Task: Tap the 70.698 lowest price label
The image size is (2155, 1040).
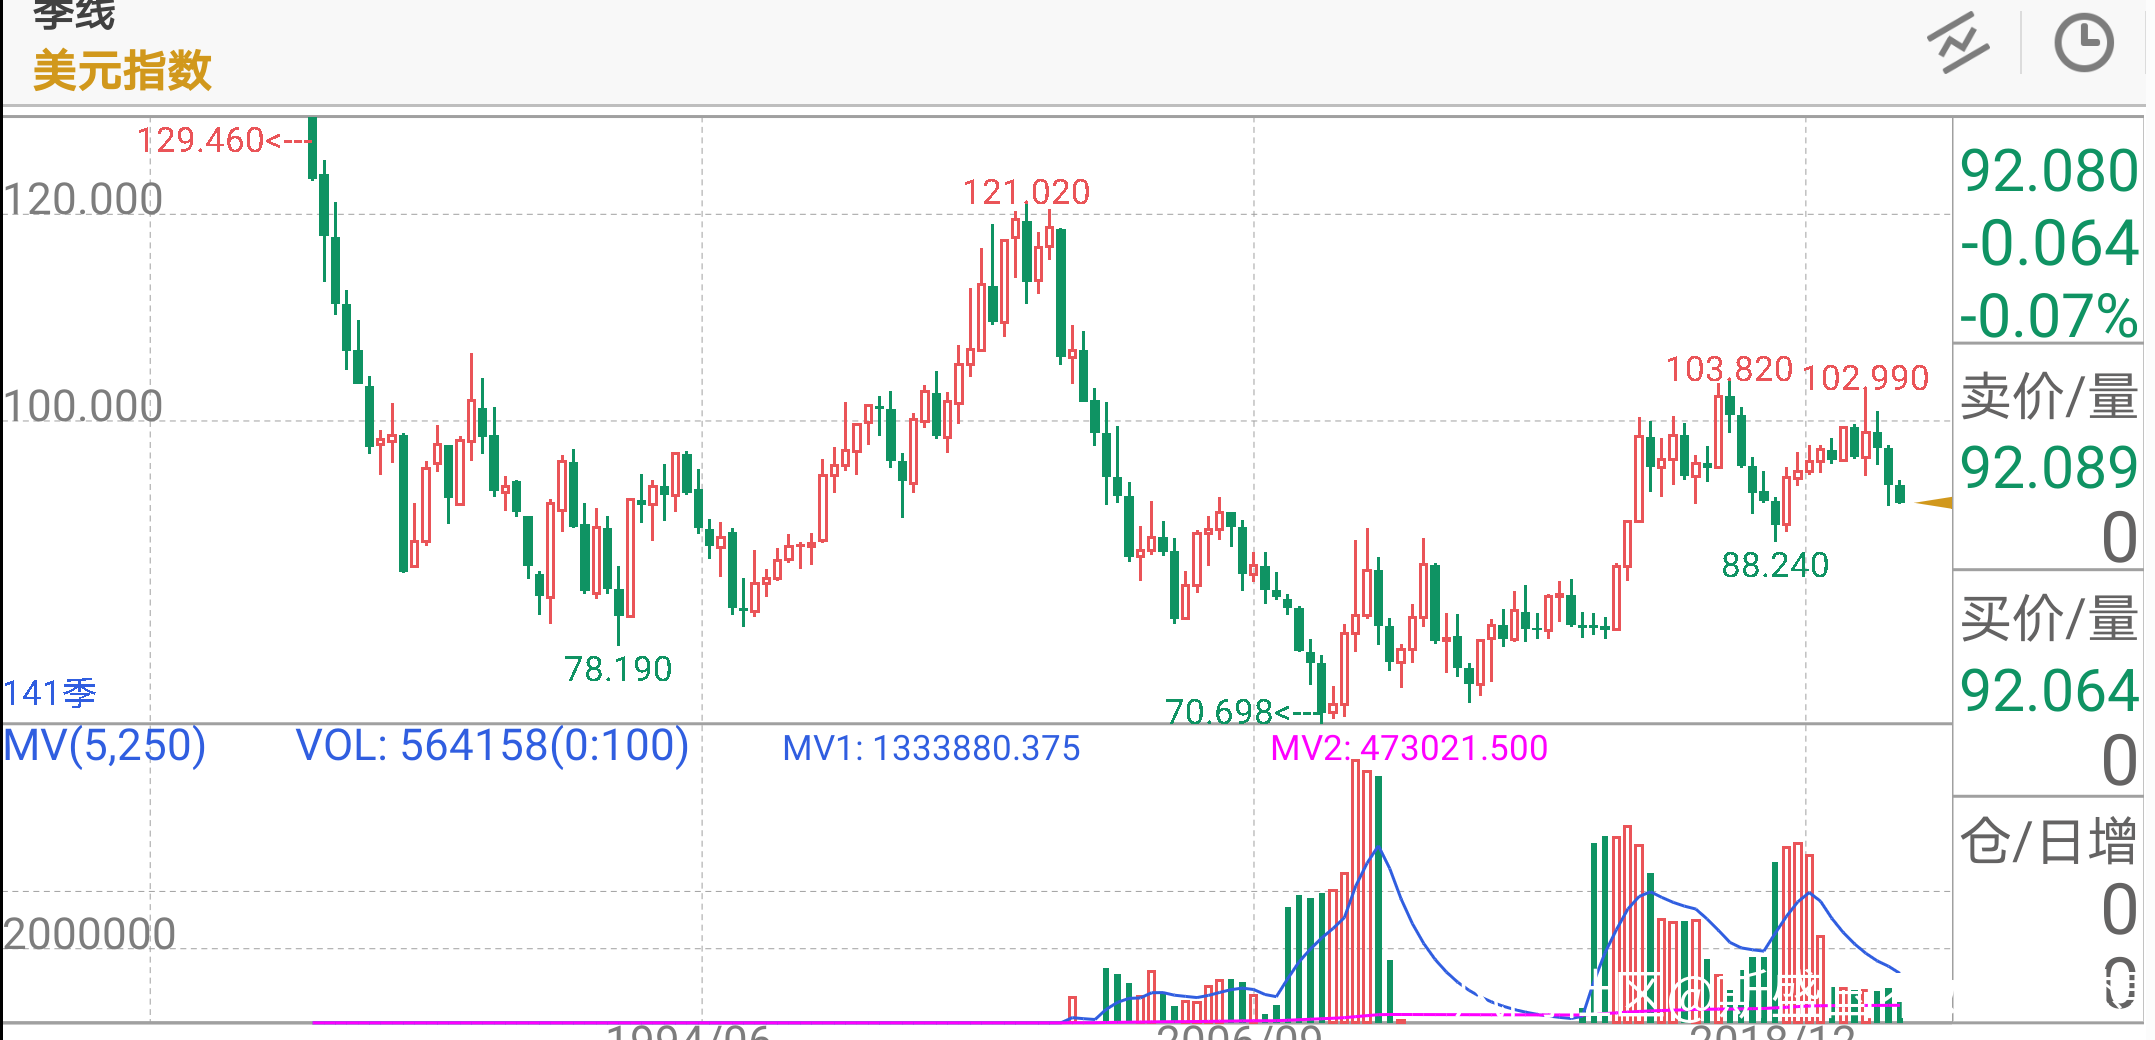Action: click(x=1219, y=712)
